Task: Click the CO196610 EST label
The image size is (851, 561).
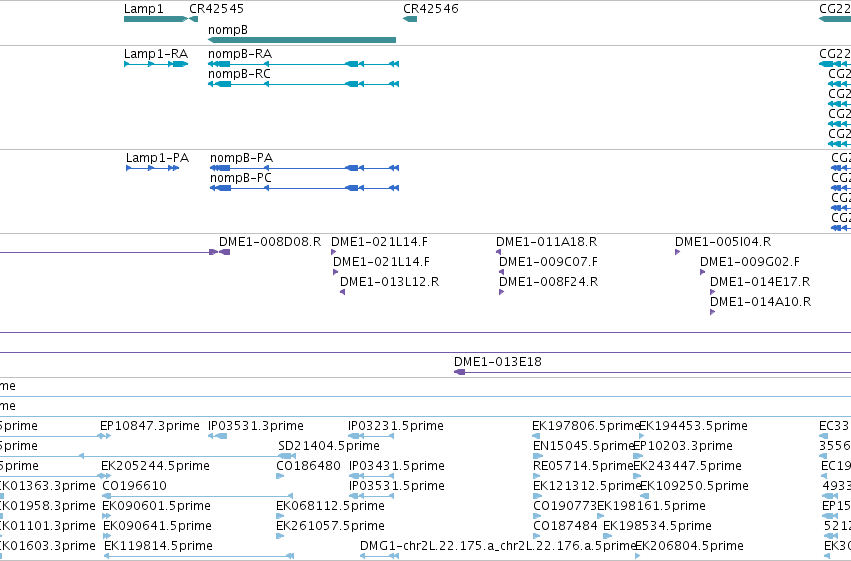Action: (x=135, y=486)
